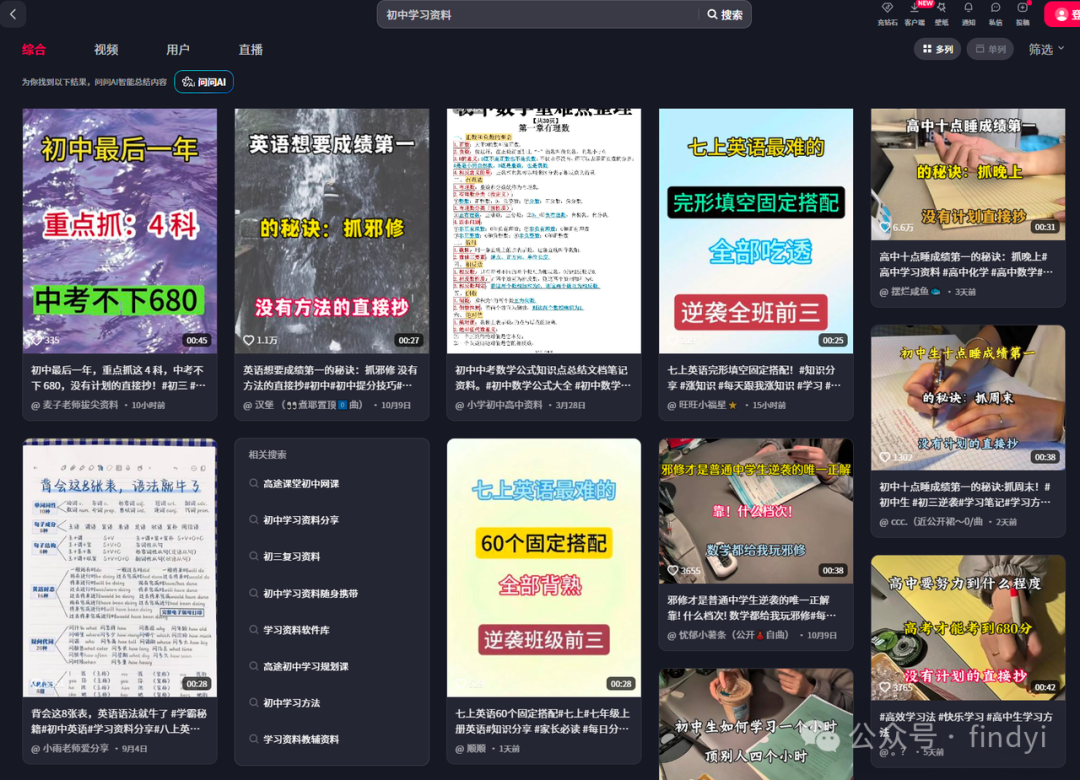
Task: Switch to the 视频 tab
Action: (106, 50)
